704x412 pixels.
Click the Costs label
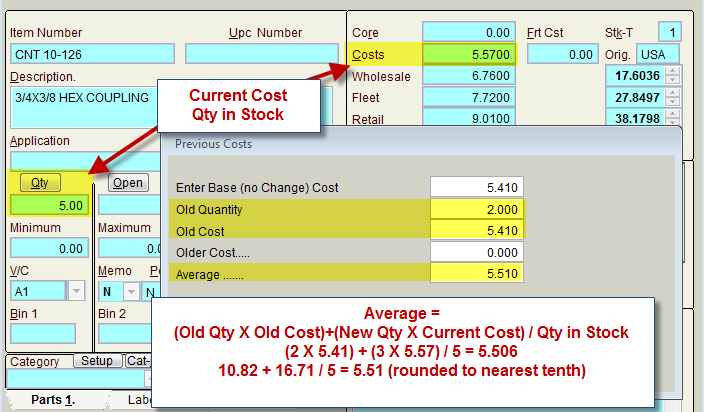pyautogui.click(x=368, y=55)
